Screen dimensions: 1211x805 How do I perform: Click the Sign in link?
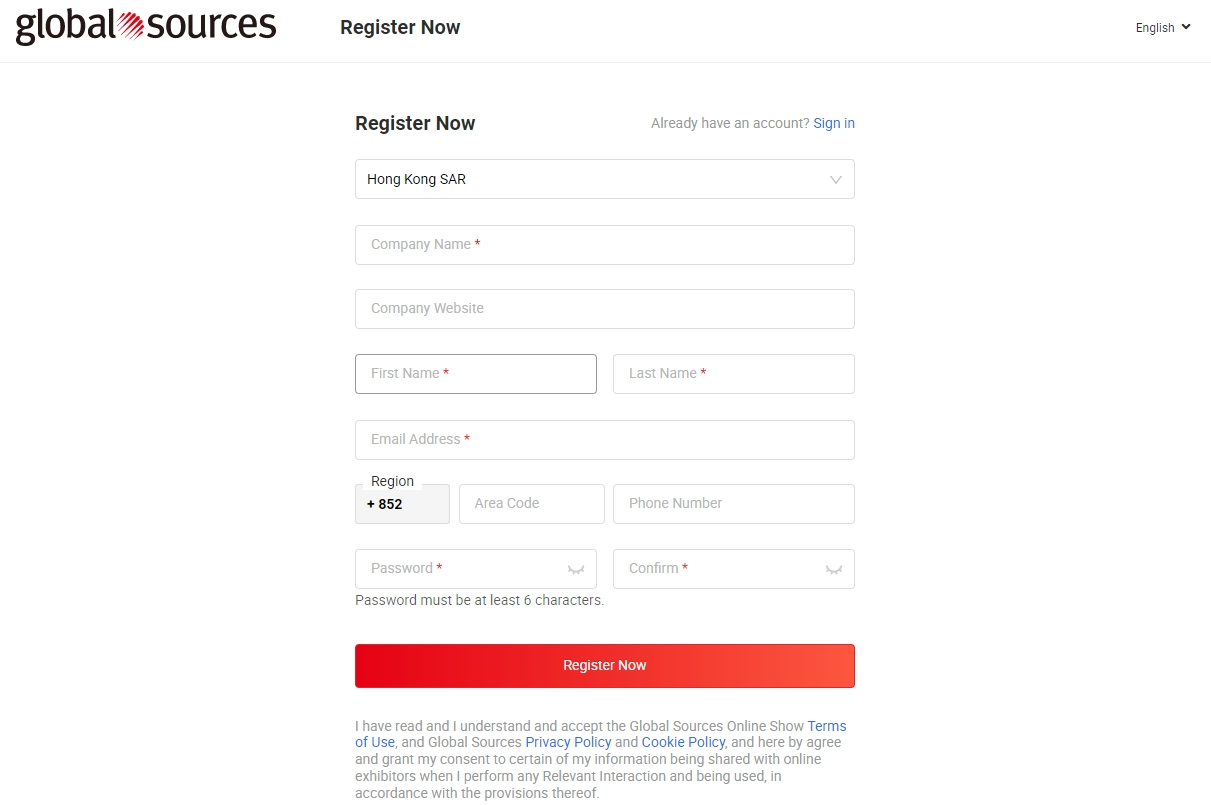(834, 123)
